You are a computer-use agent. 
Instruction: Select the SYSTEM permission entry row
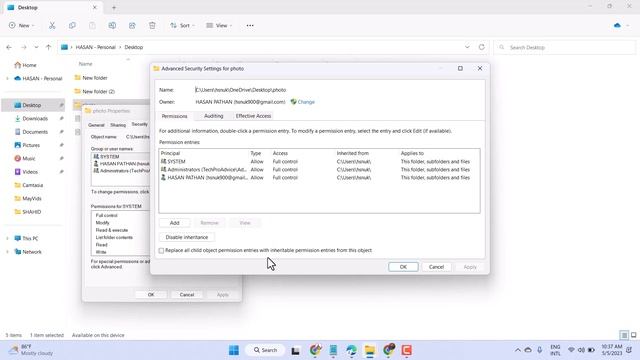click(x=319, y=162)
